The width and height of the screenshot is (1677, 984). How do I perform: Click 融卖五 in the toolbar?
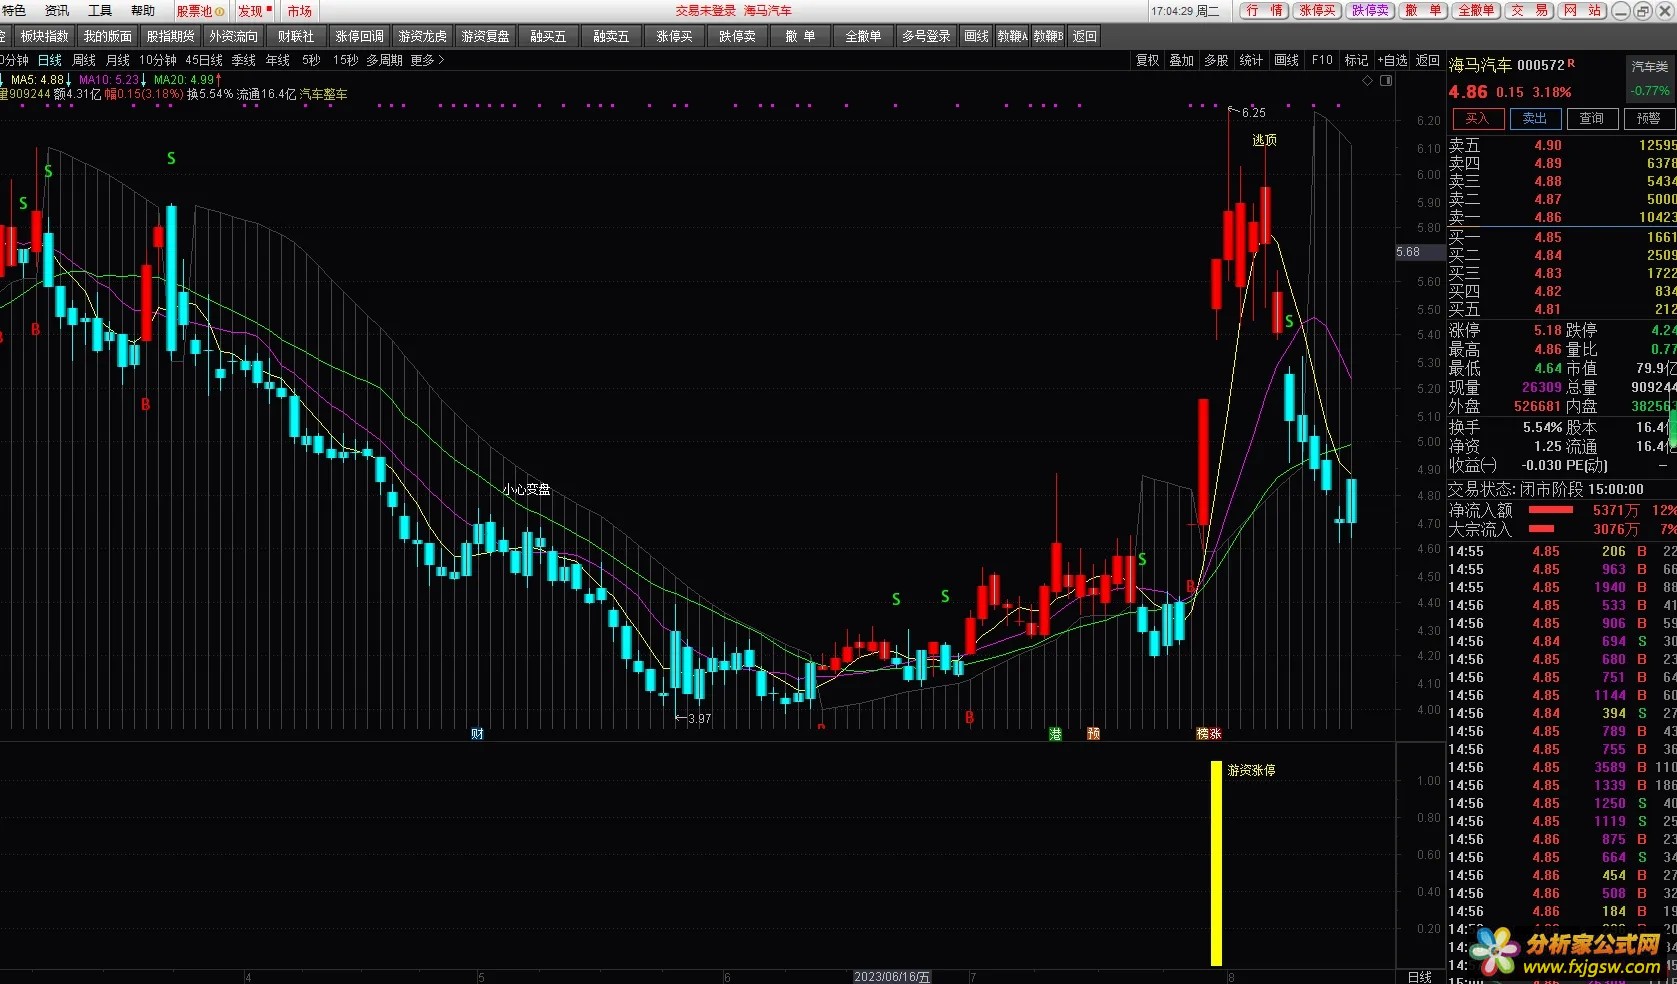pyautogui.click(x=611, y=36)
